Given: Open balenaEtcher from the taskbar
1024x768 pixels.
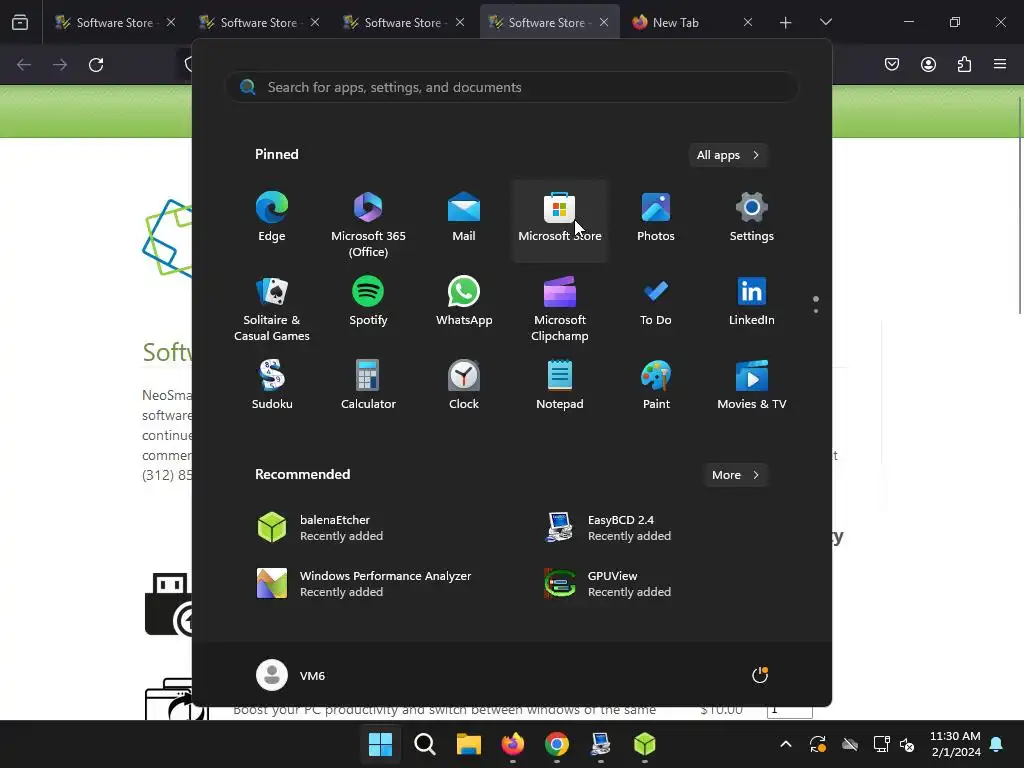Looking at the screenshot, I should pos(645,744).
